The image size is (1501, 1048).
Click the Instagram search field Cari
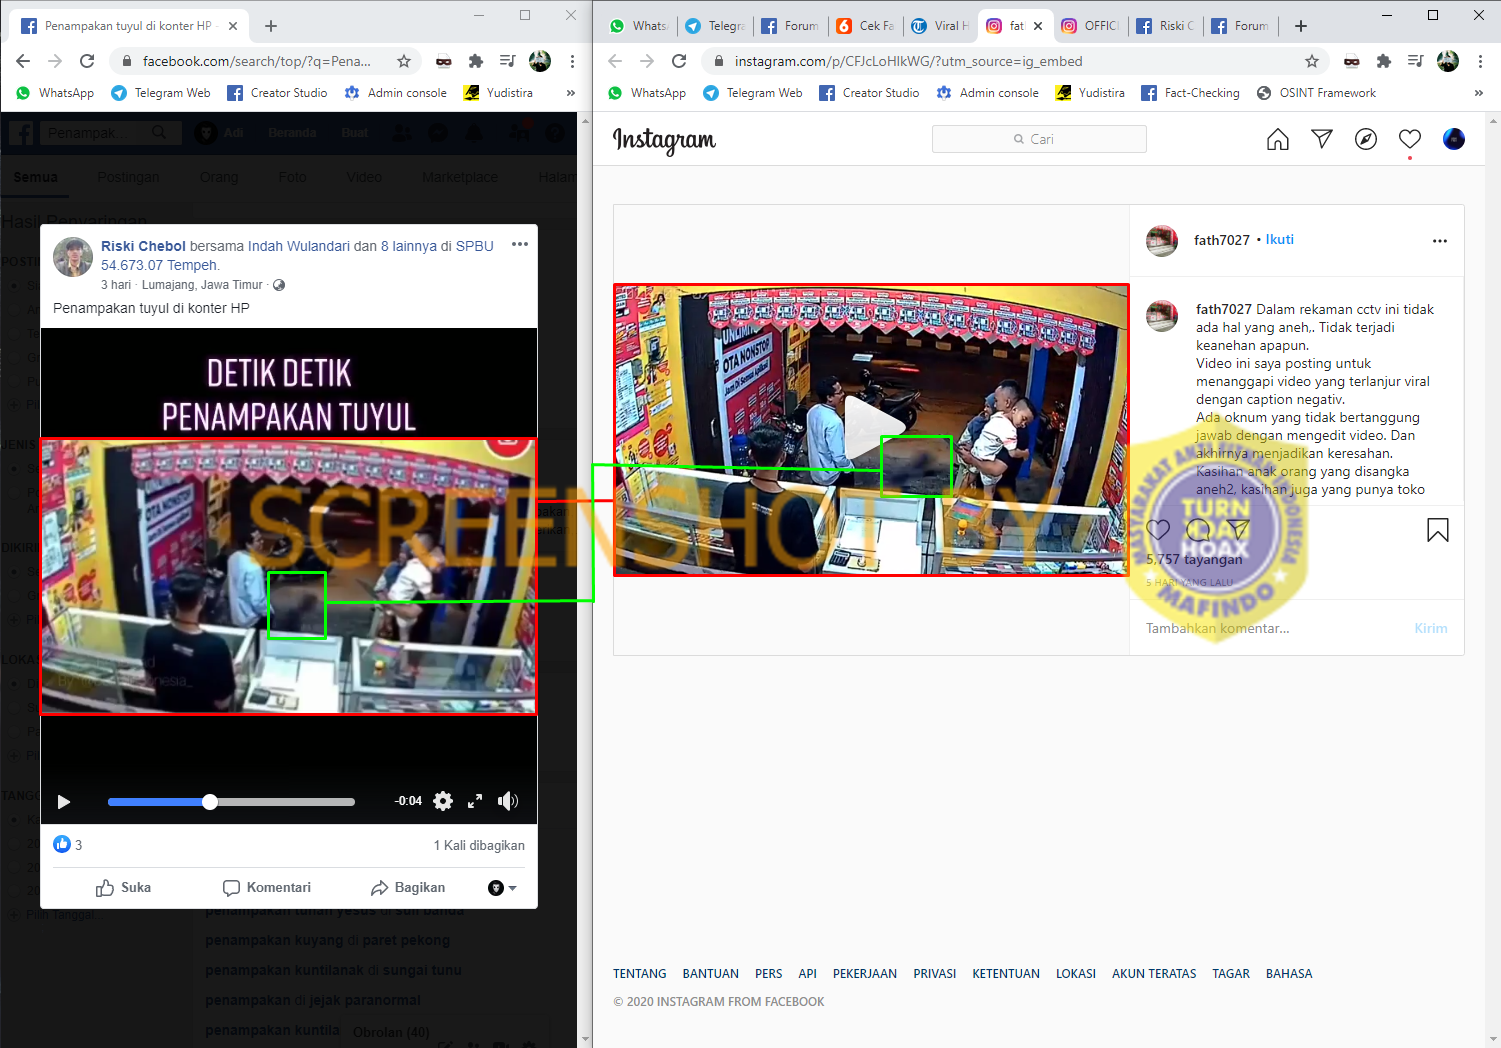tap(1039, 139)
